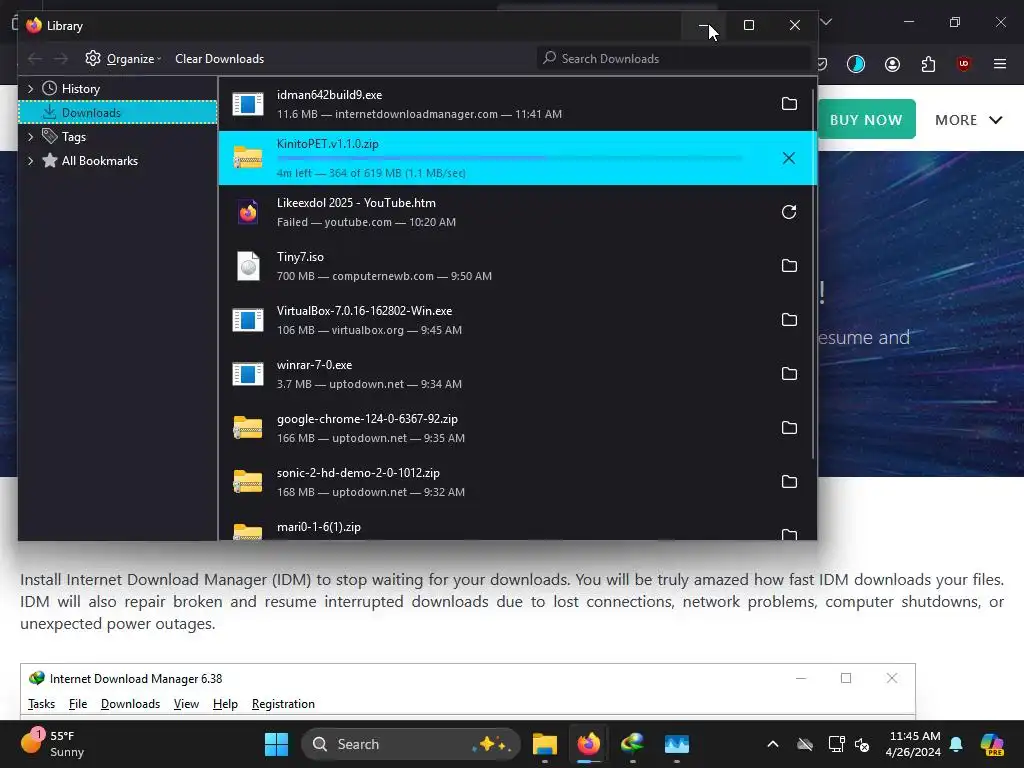Screen dimensions: 1024x768
Task: Open the clock and date showing 11:45 AM
Action: (x=913, y=744)
